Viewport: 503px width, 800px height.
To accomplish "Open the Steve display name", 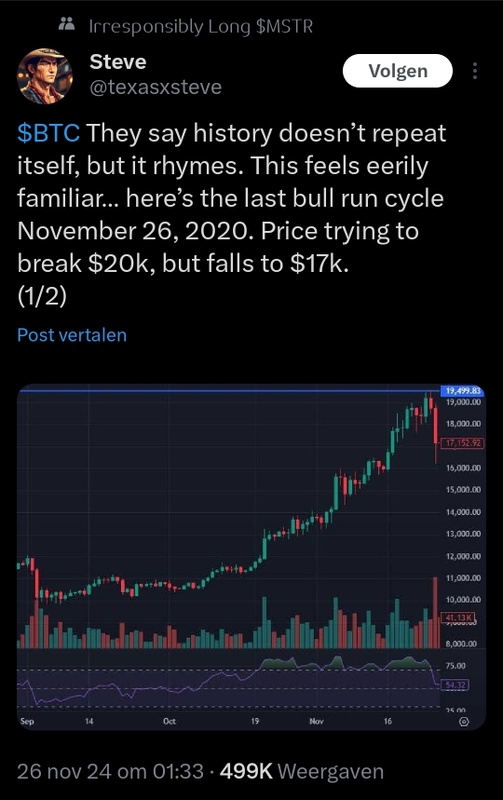I will 118,62.
